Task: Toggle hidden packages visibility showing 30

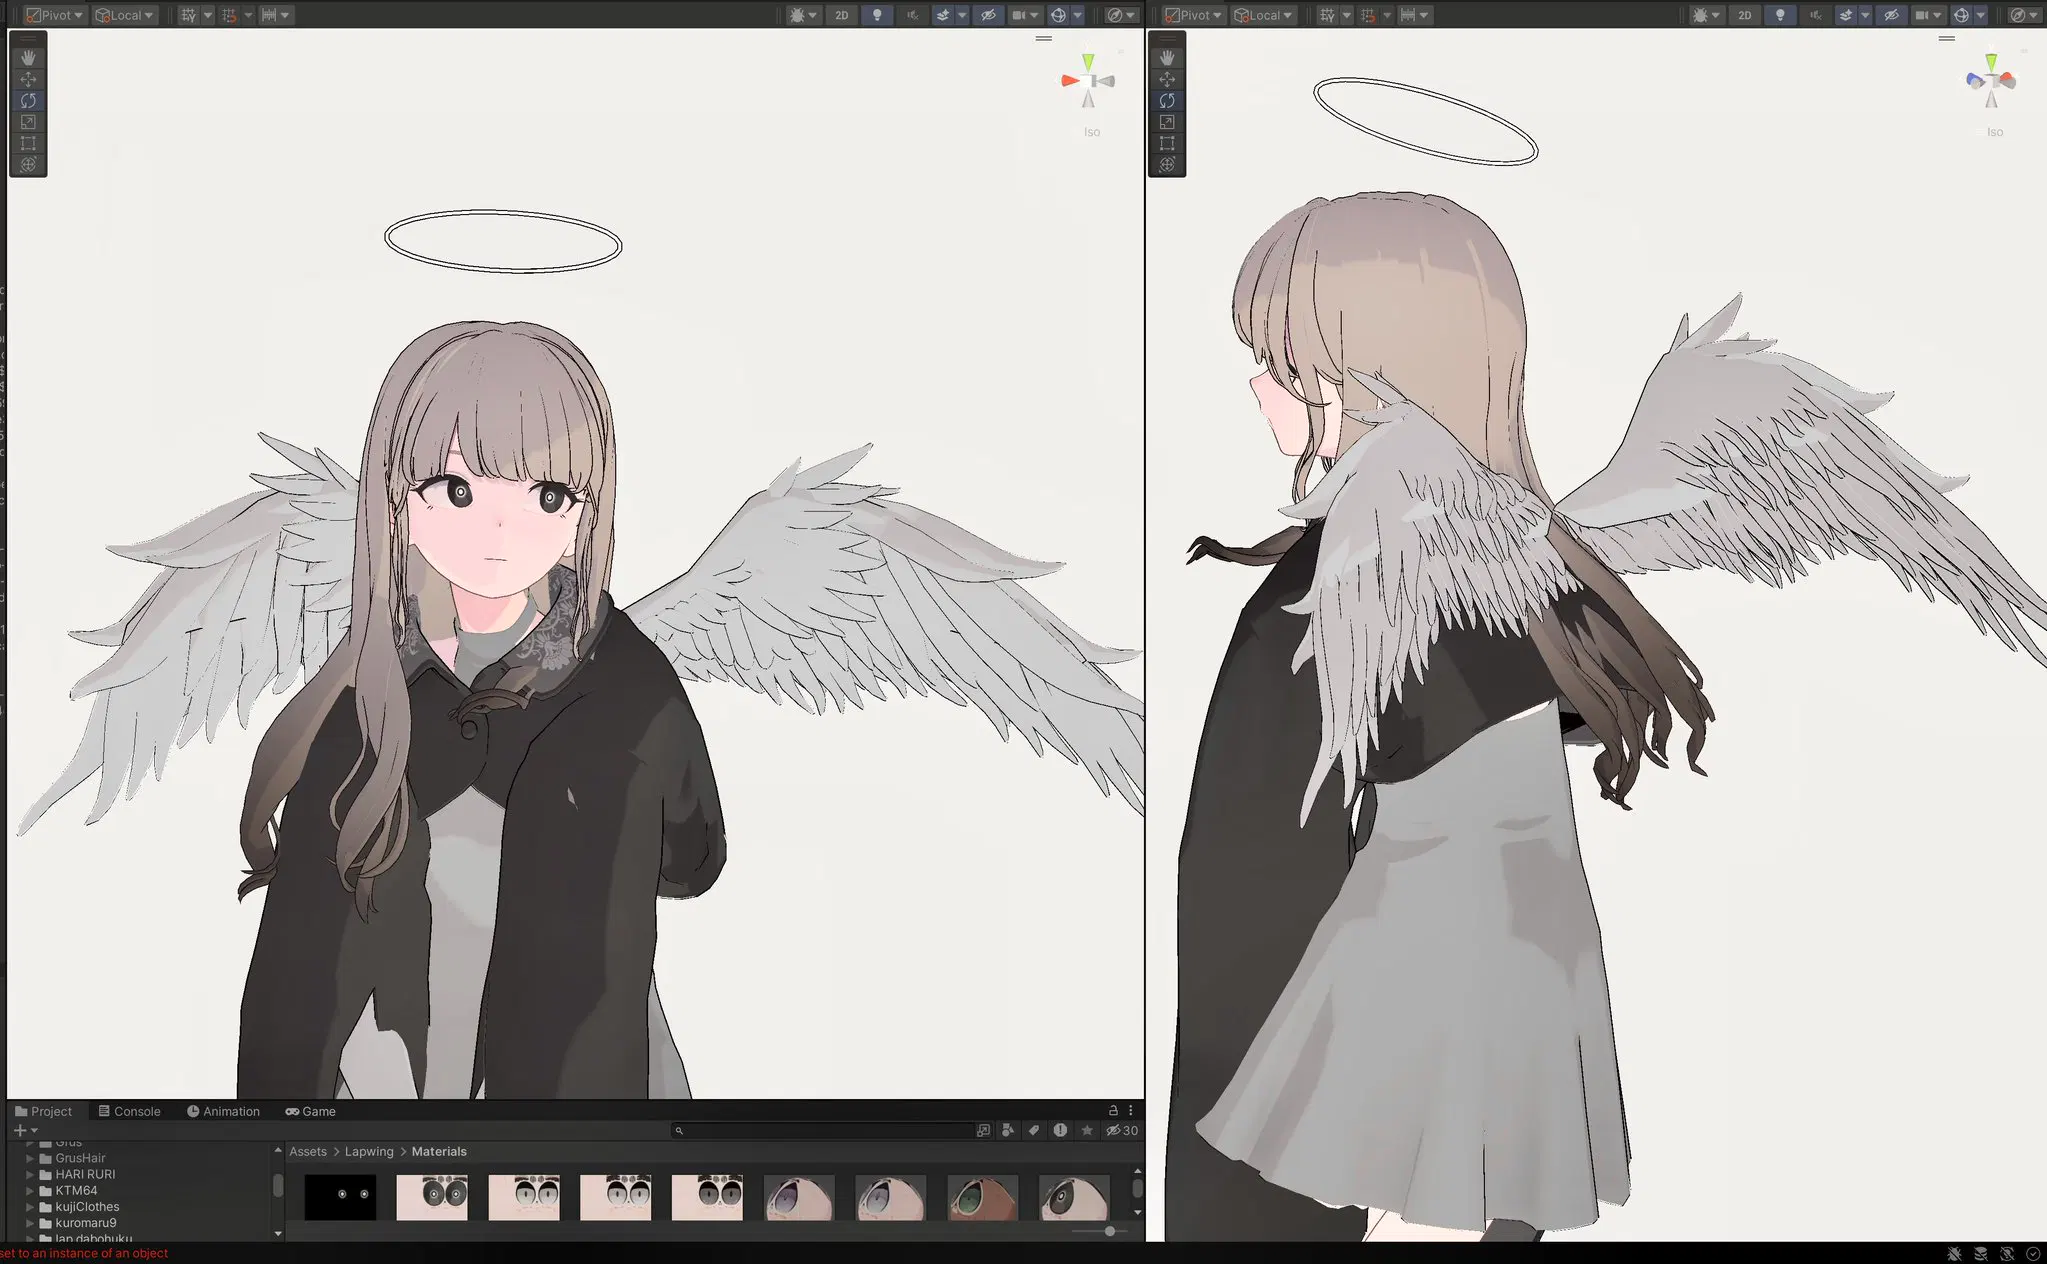Action: click(1121, 1130)
